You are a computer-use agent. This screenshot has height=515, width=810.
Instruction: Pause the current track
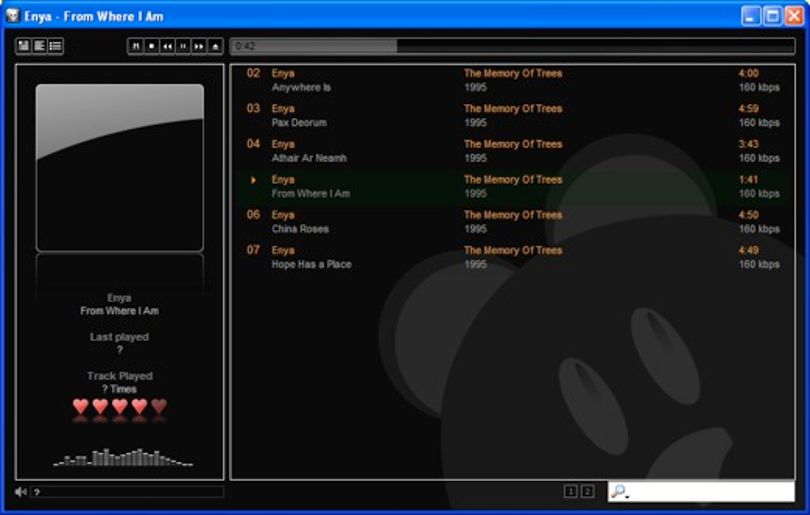[x=183, y=46]
